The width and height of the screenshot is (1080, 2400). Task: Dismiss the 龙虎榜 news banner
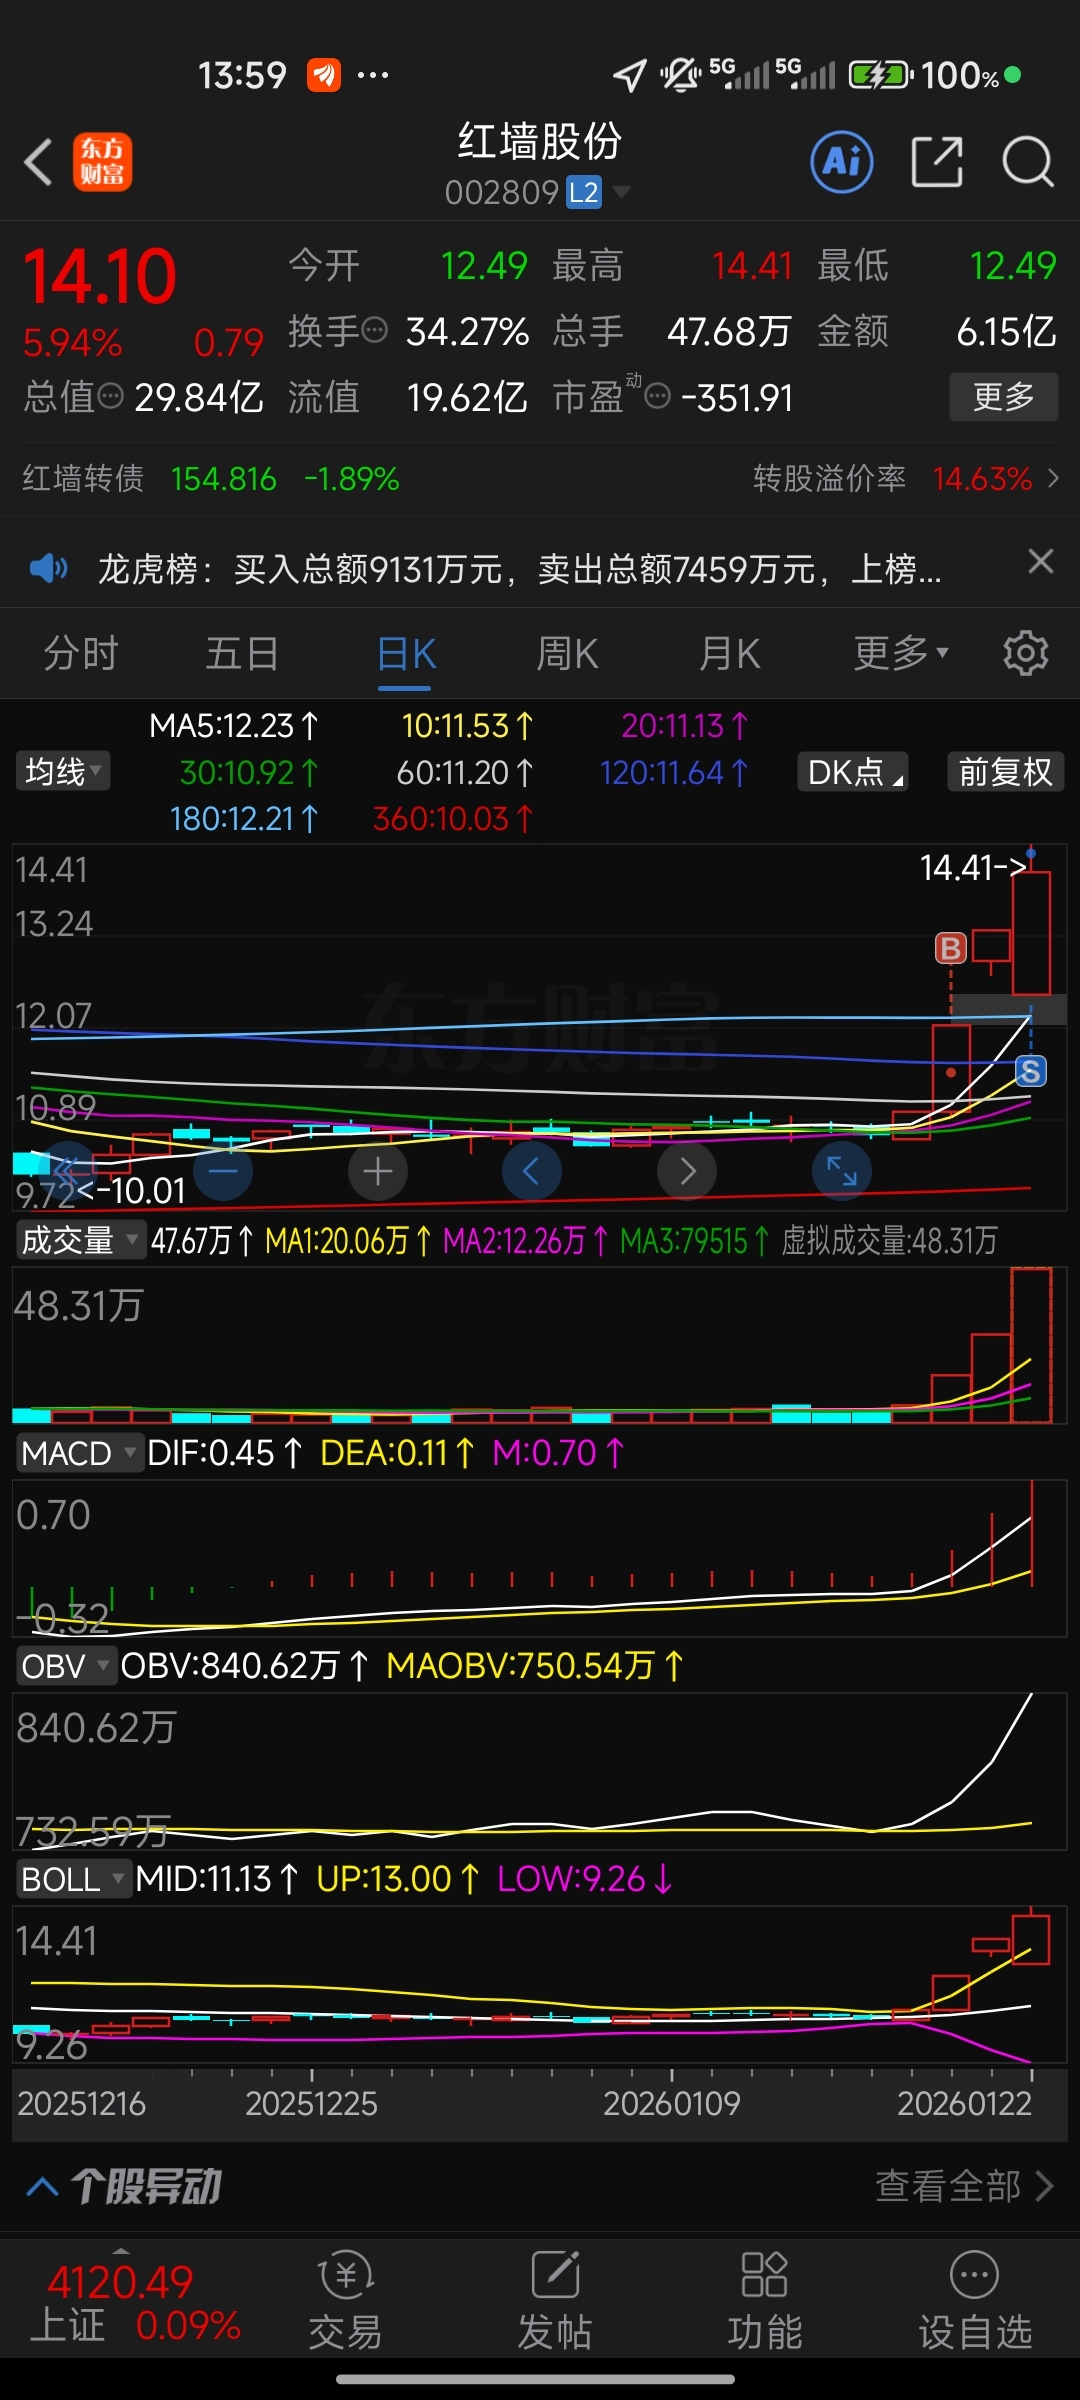1041,561
